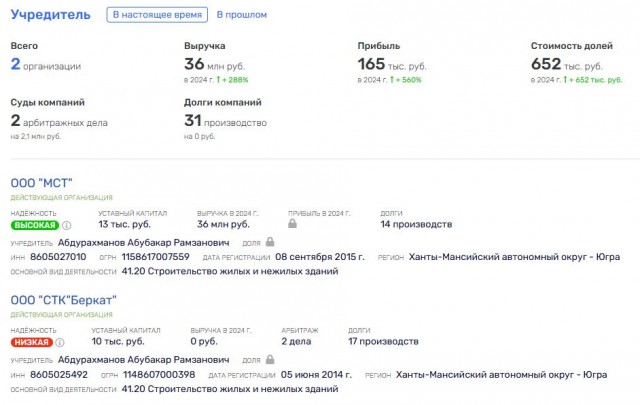Viewport: 640px width, 405px height.
Task: Select the В настоящее время tab
Action: [157, 15]
